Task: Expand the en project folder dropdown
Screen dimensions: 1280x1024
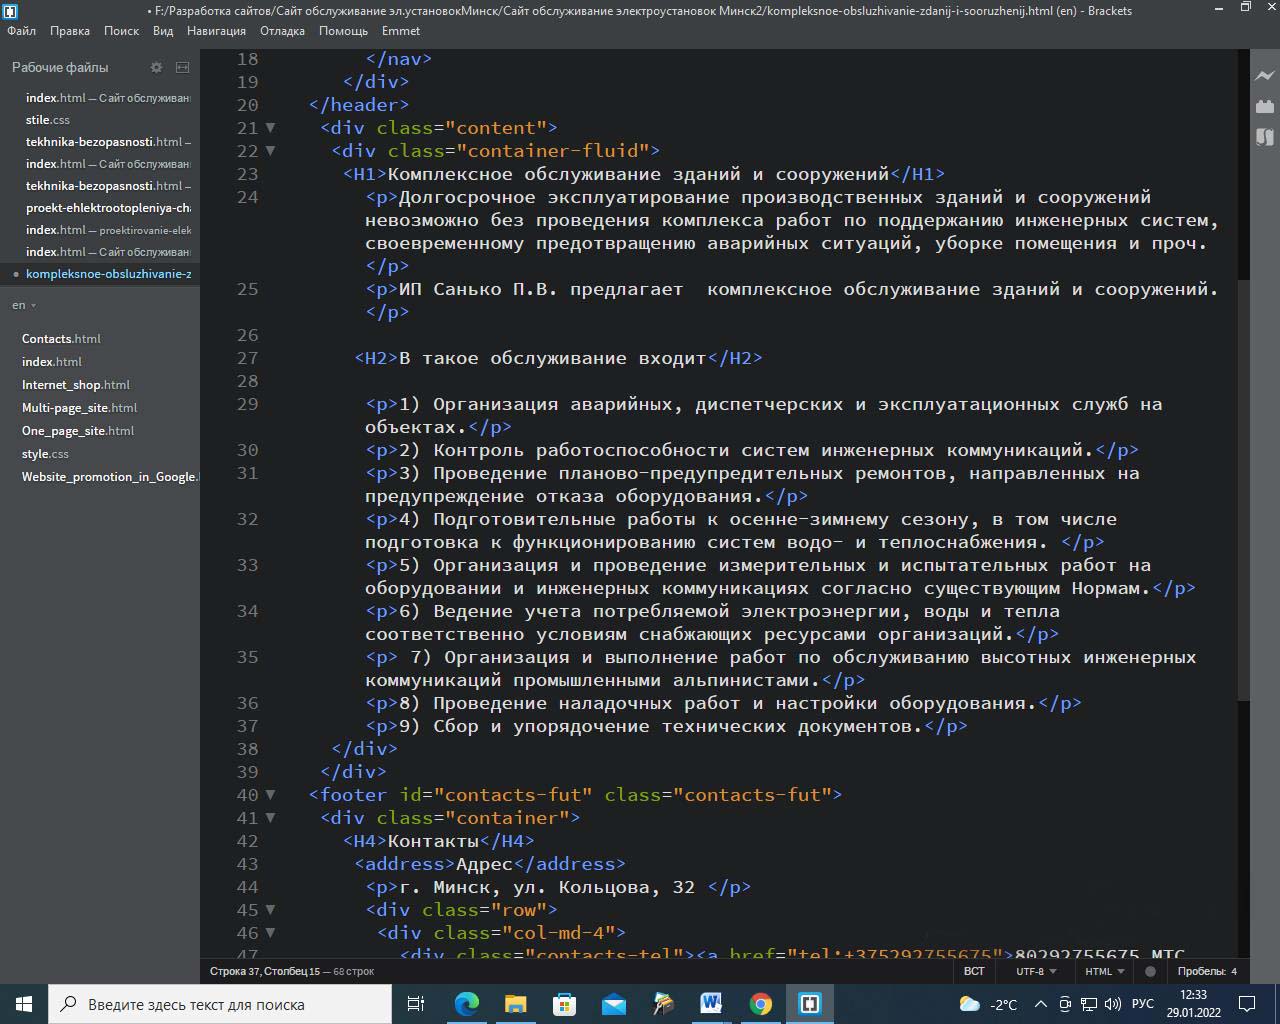Action: (x=24, y=305)
